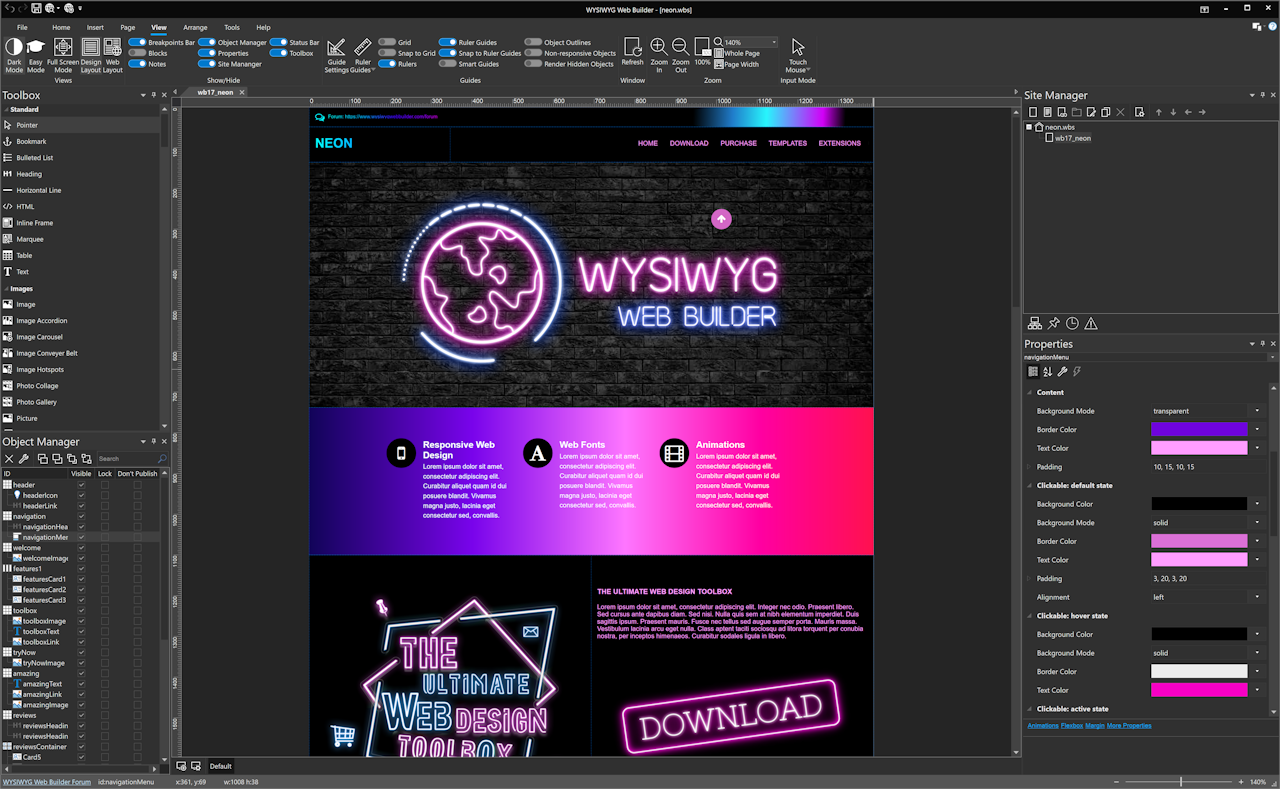Open the Background Mode transparent dropdown

pos(1257,410)
